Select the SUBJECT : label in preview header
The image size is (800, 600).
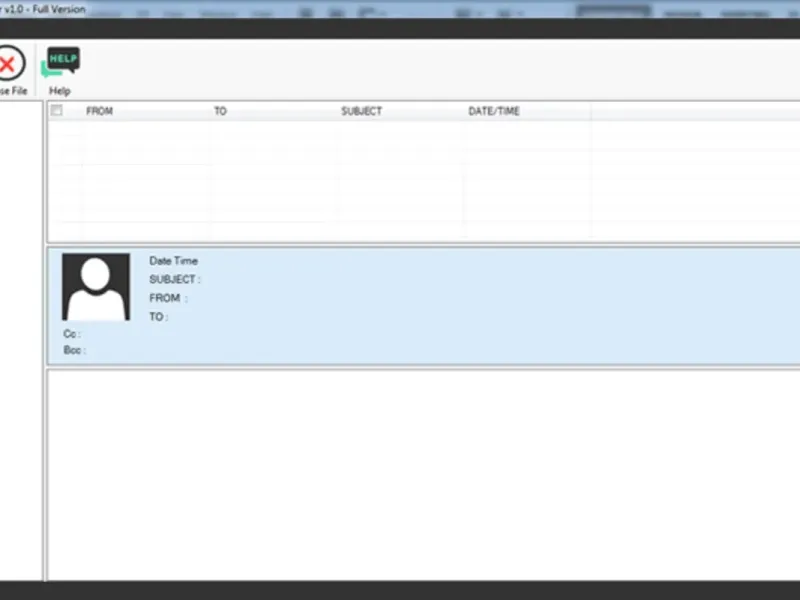pyautogui.click(x=175, y=279)
